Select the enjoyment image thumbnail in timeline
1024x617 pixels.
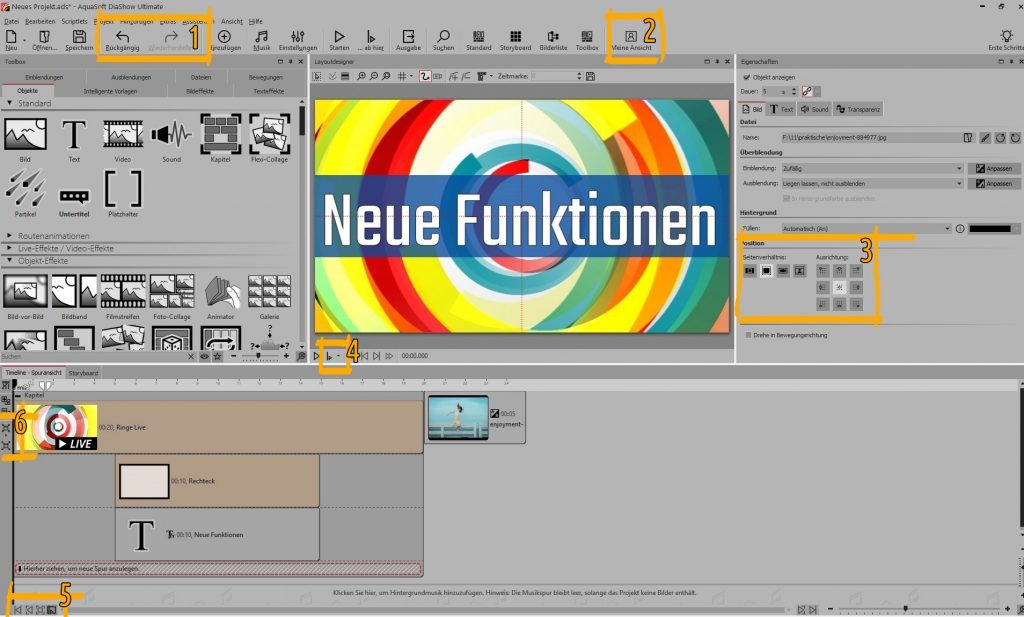pos(458,417)
